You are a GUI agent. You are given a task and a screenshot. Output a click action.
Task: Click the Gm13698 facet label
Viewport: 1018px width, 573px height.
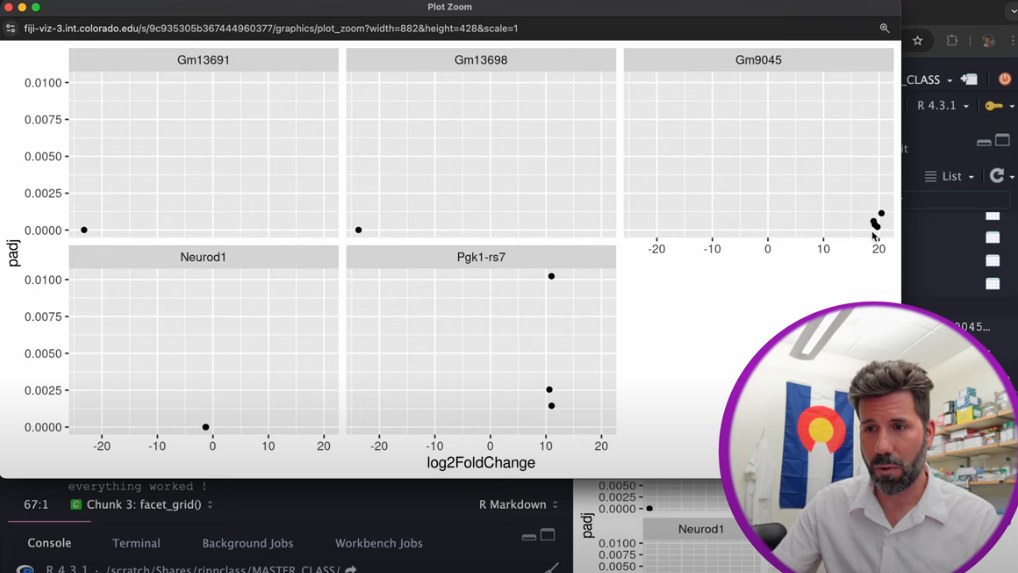point(480,60)
